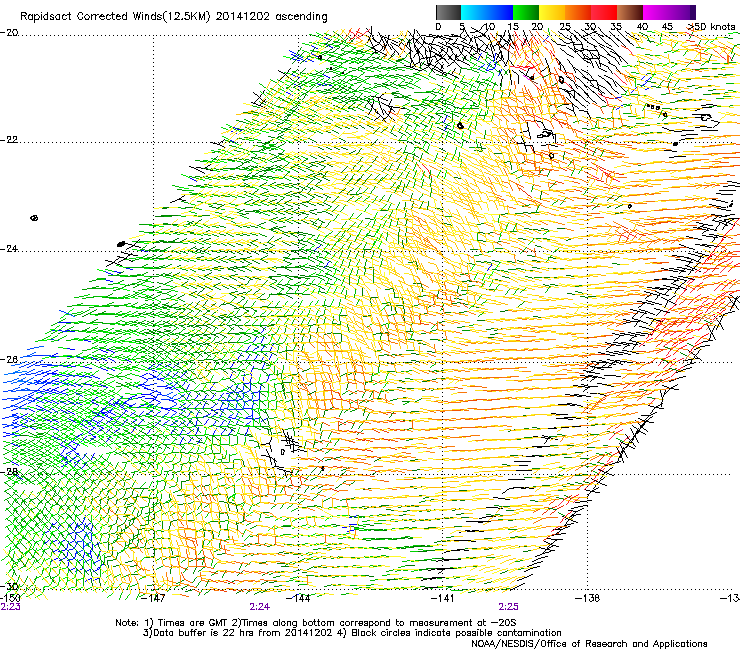
Task: Click the gray 0-5 knots legend segment
Action: click(448, 12)
